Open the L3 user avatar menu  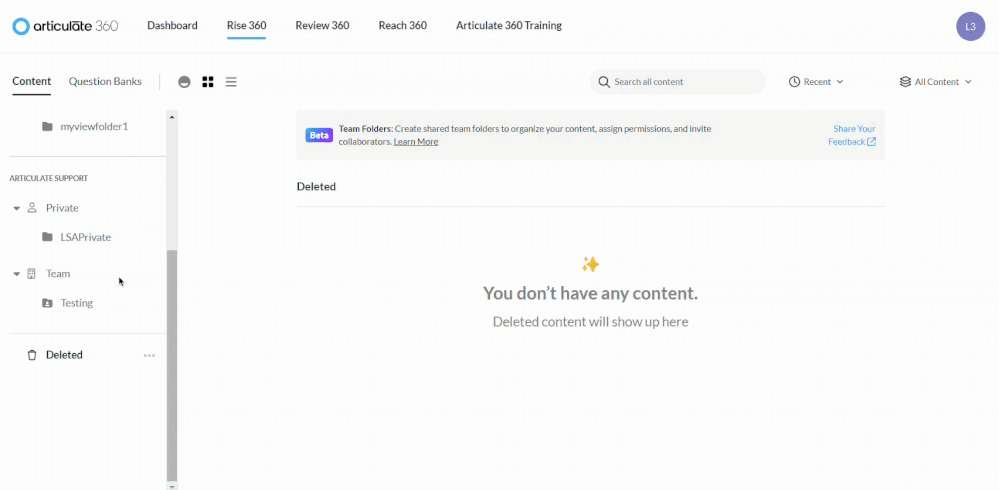[x=970, y=26]
